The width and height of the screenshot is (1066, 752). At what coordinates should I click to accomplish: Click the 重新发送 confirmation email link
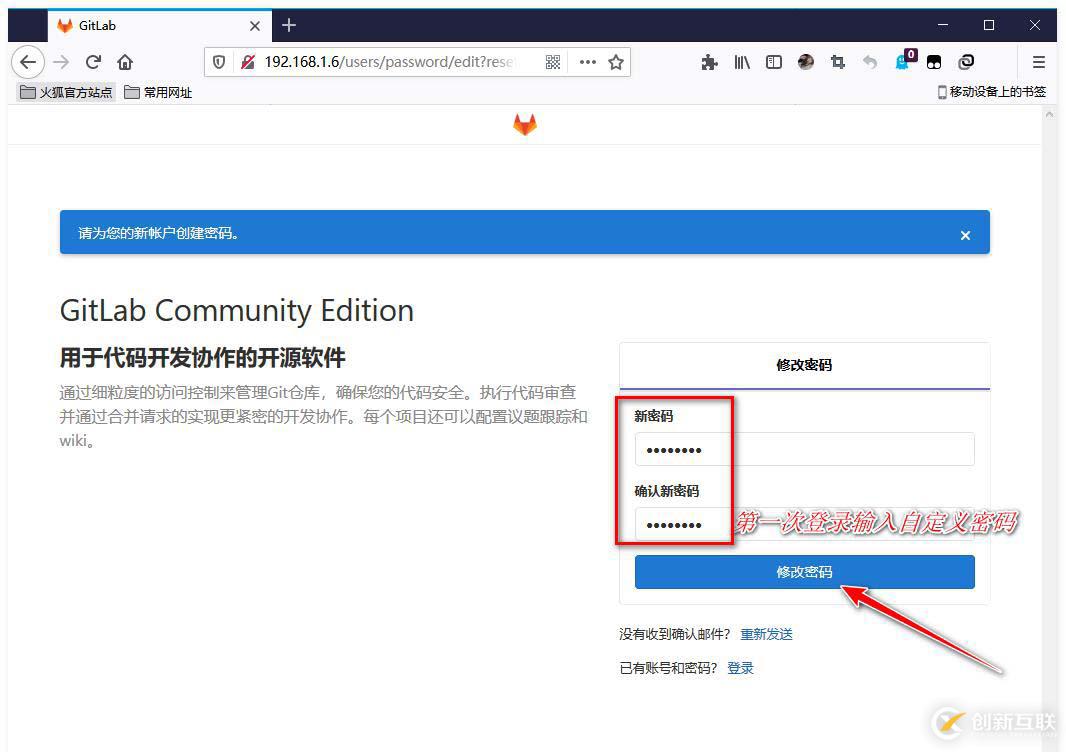tap(766, 633)
